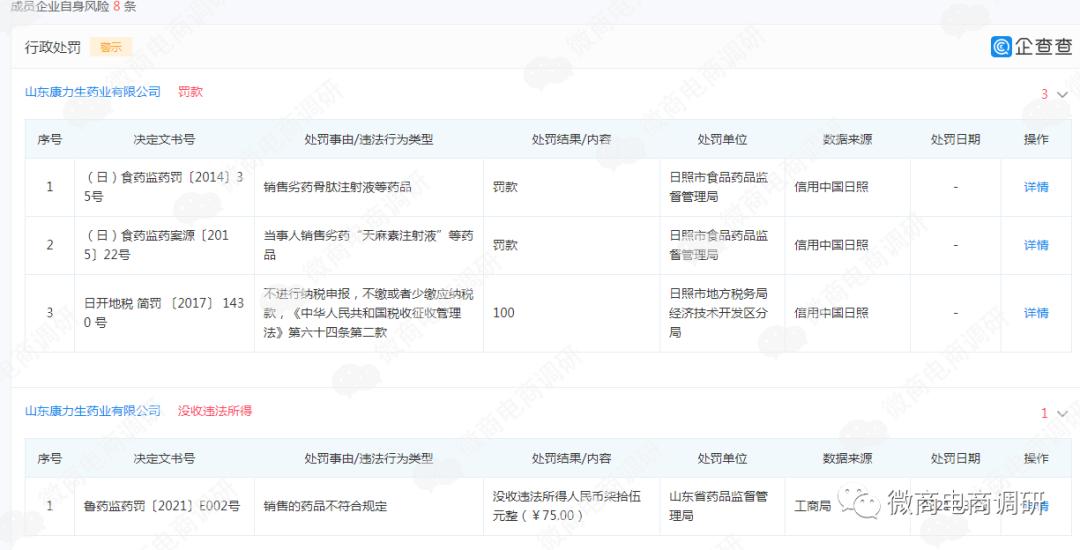Click the red 罚款 category label
This screenshot has width=1080, height=550.
coord(190,92)
